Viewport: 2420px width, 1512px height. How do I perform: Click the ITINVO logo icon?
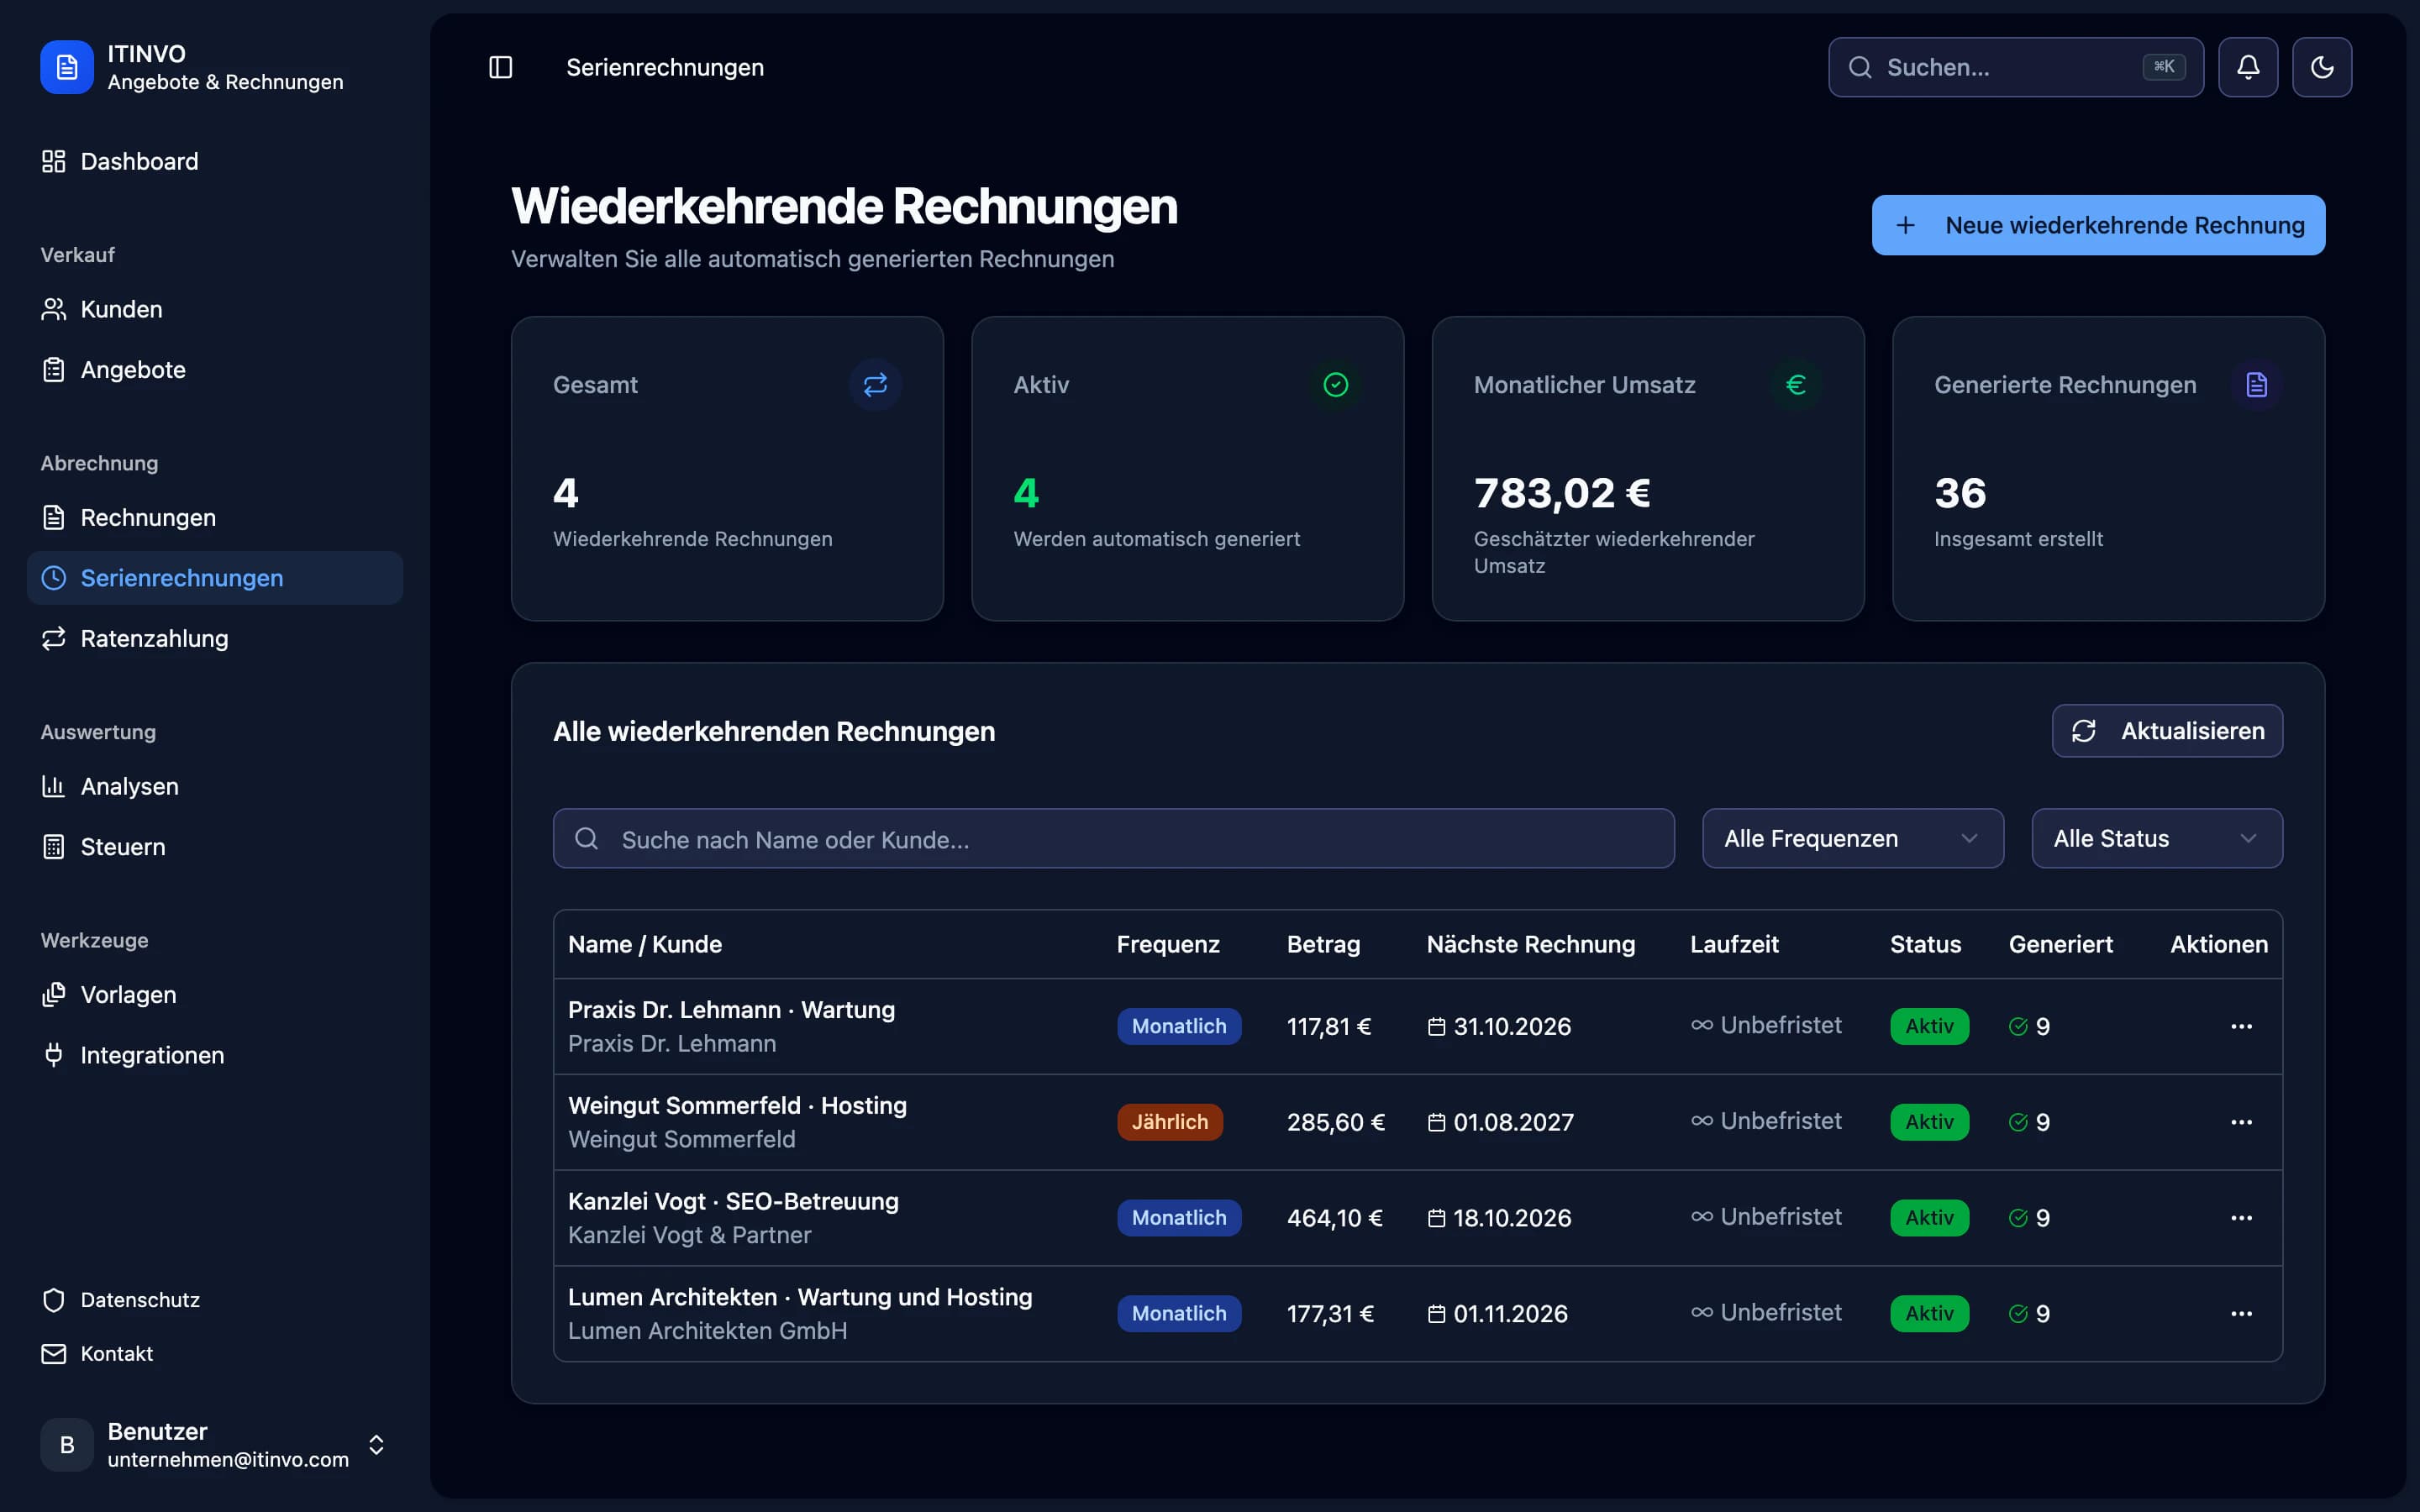67,67
